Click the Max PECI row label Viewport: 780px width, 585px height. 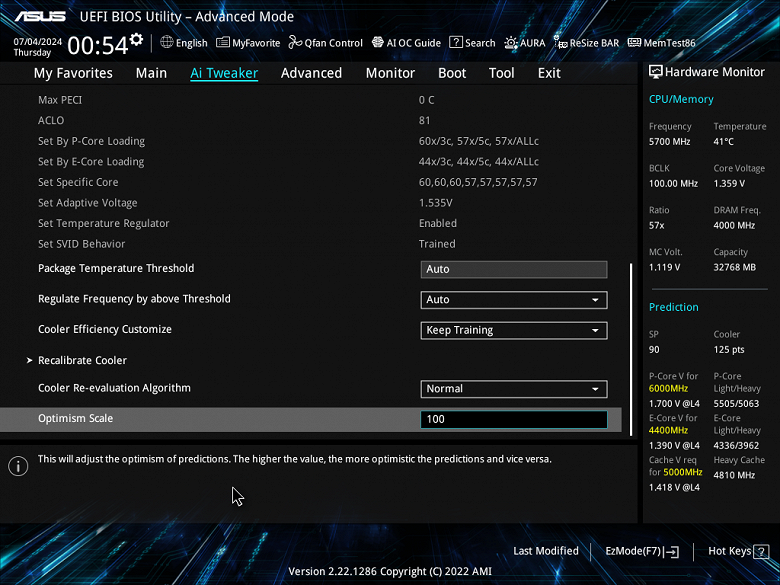pyautogui.click(x=60, y=100)
